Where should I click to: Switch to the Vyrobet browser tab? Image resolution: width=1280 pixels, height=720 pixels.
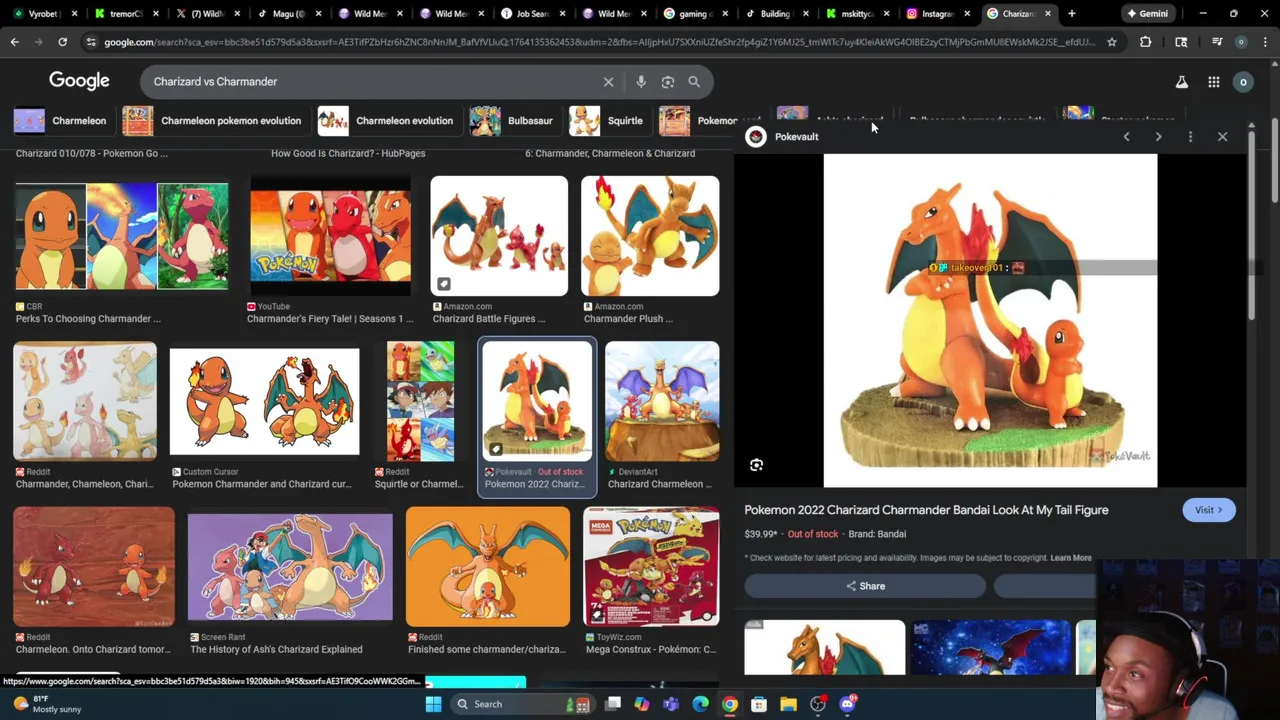click(42, 14)
